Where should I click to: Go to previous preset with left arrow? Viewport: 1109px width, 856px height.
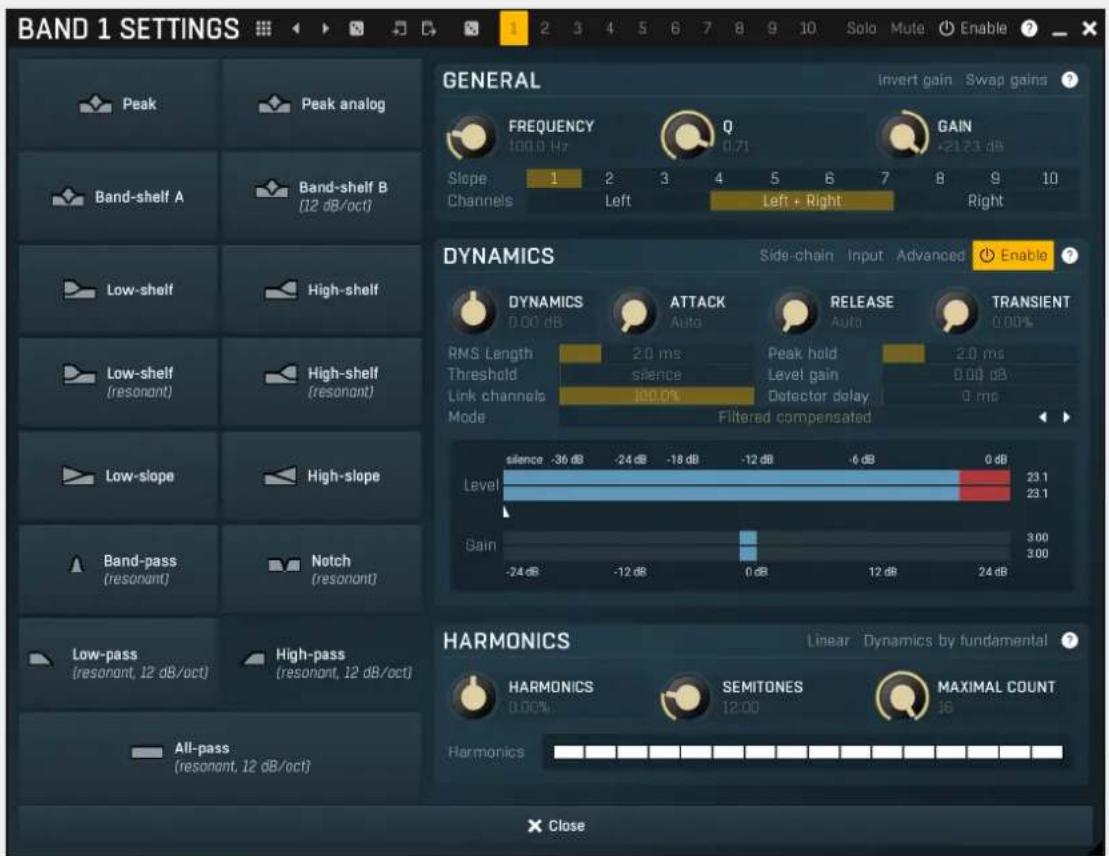[296, 28]
